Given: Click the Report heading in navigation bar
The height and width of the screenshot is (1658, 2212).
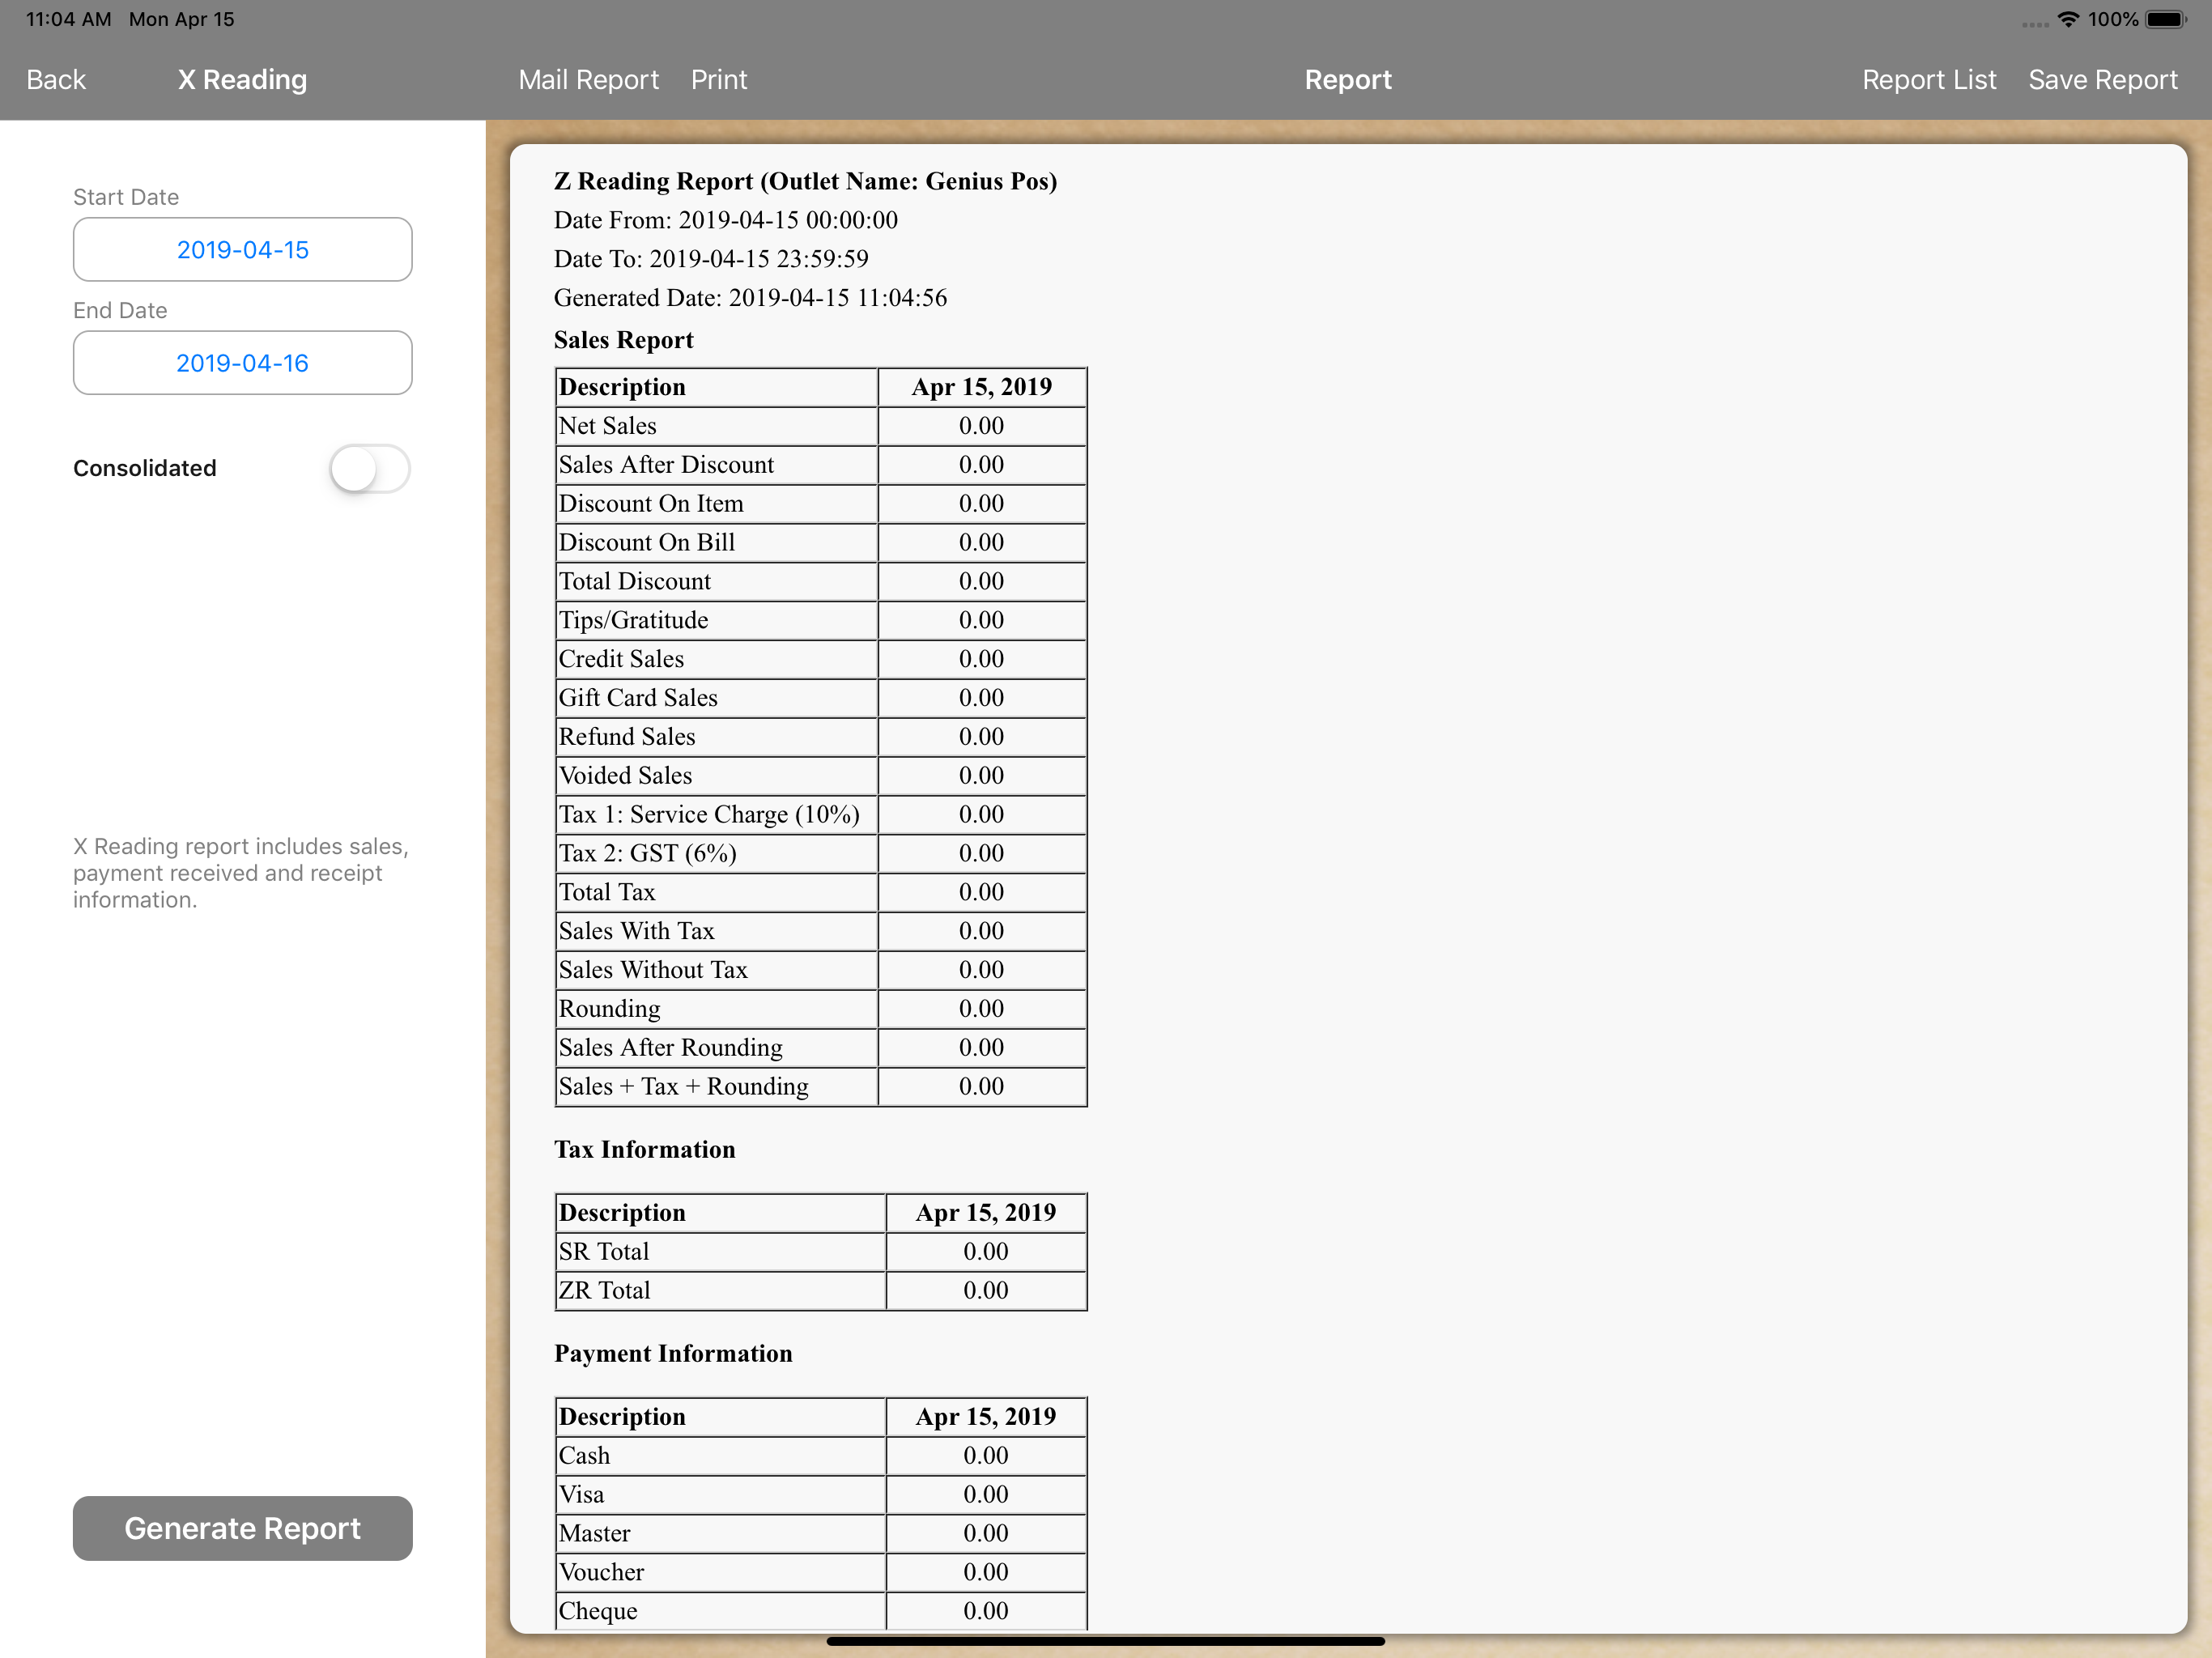Looking at the screenshot, I should click(1347, 79).
